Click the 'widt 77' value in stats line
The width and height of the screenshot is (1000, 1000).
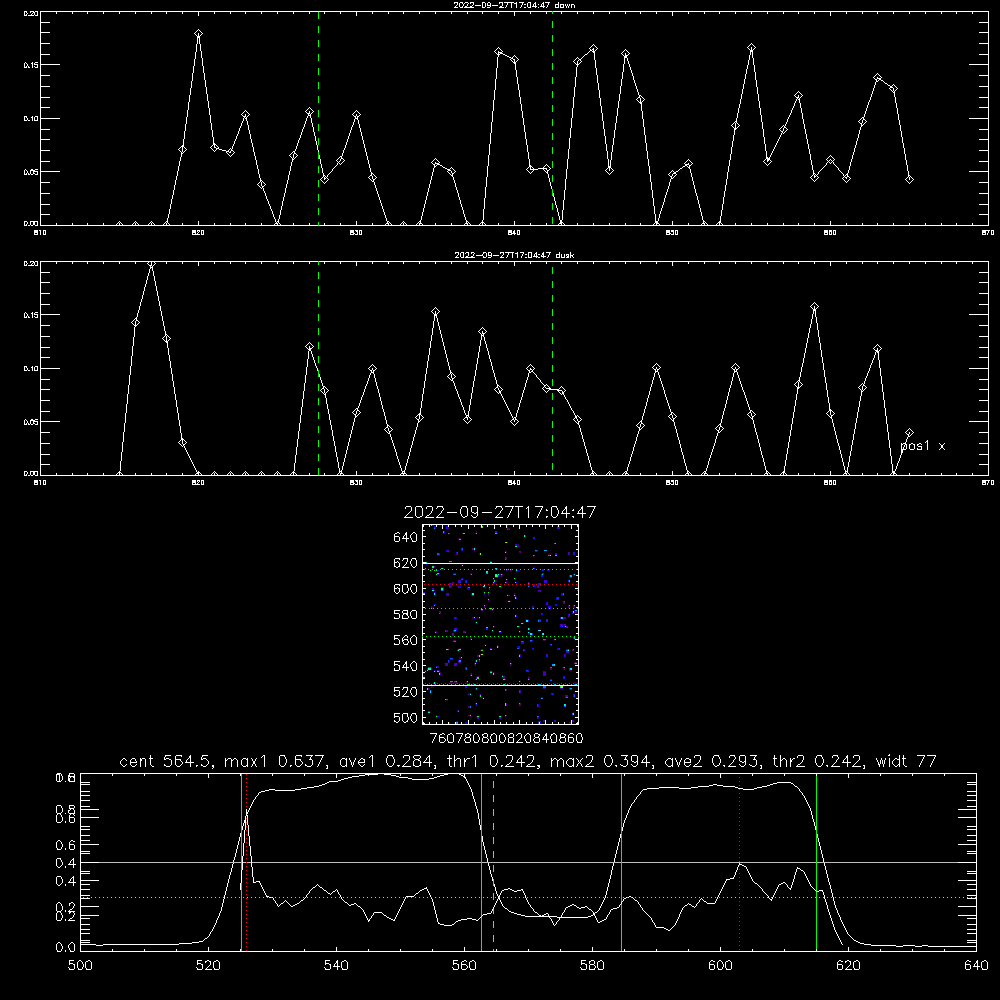[x=906, y=761]
